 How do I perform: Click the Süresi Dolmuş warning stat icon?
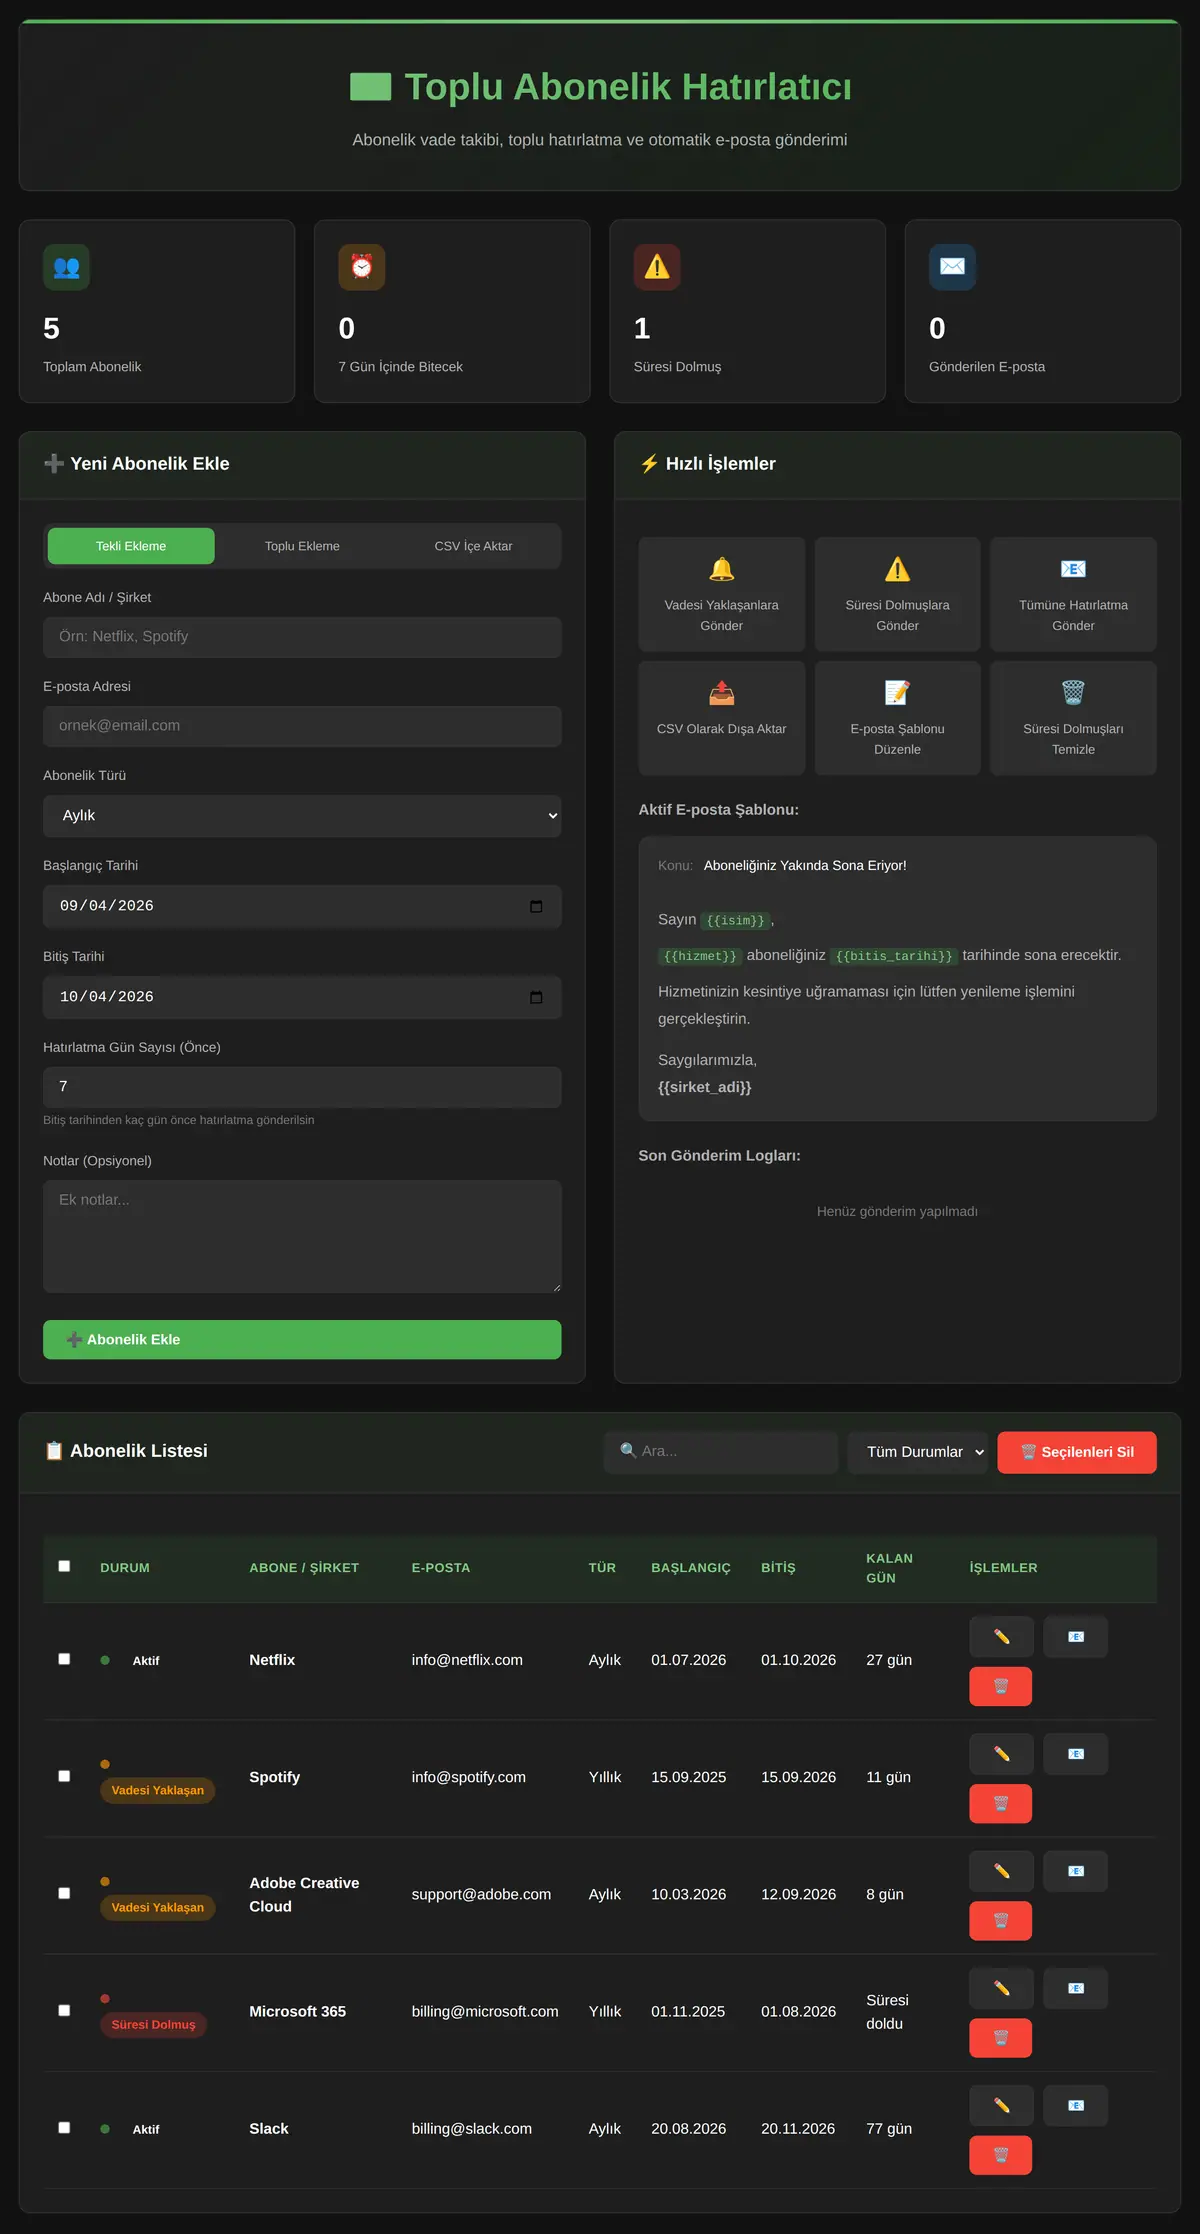[657, 267]
